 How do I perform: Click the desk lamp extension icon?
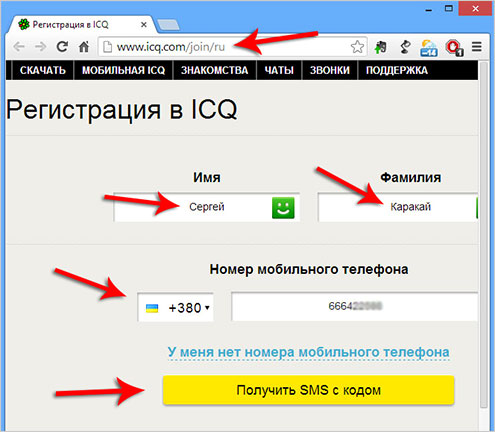click(405, 47)
